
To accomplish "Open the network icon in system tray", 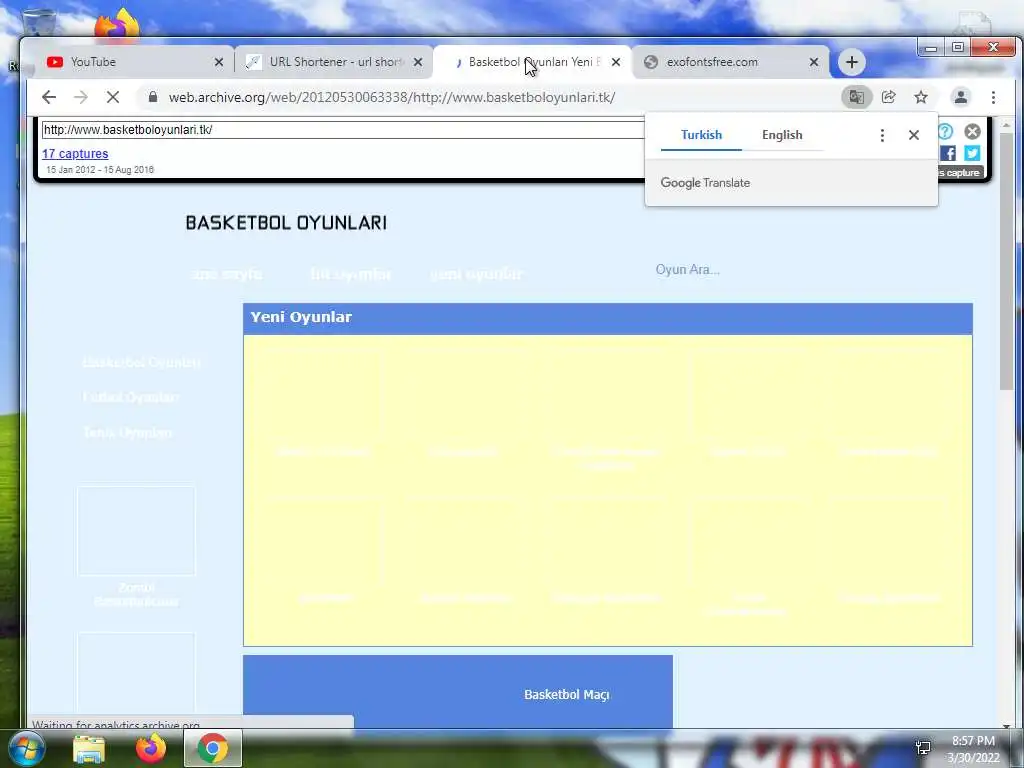I will [x=923, y=748].
